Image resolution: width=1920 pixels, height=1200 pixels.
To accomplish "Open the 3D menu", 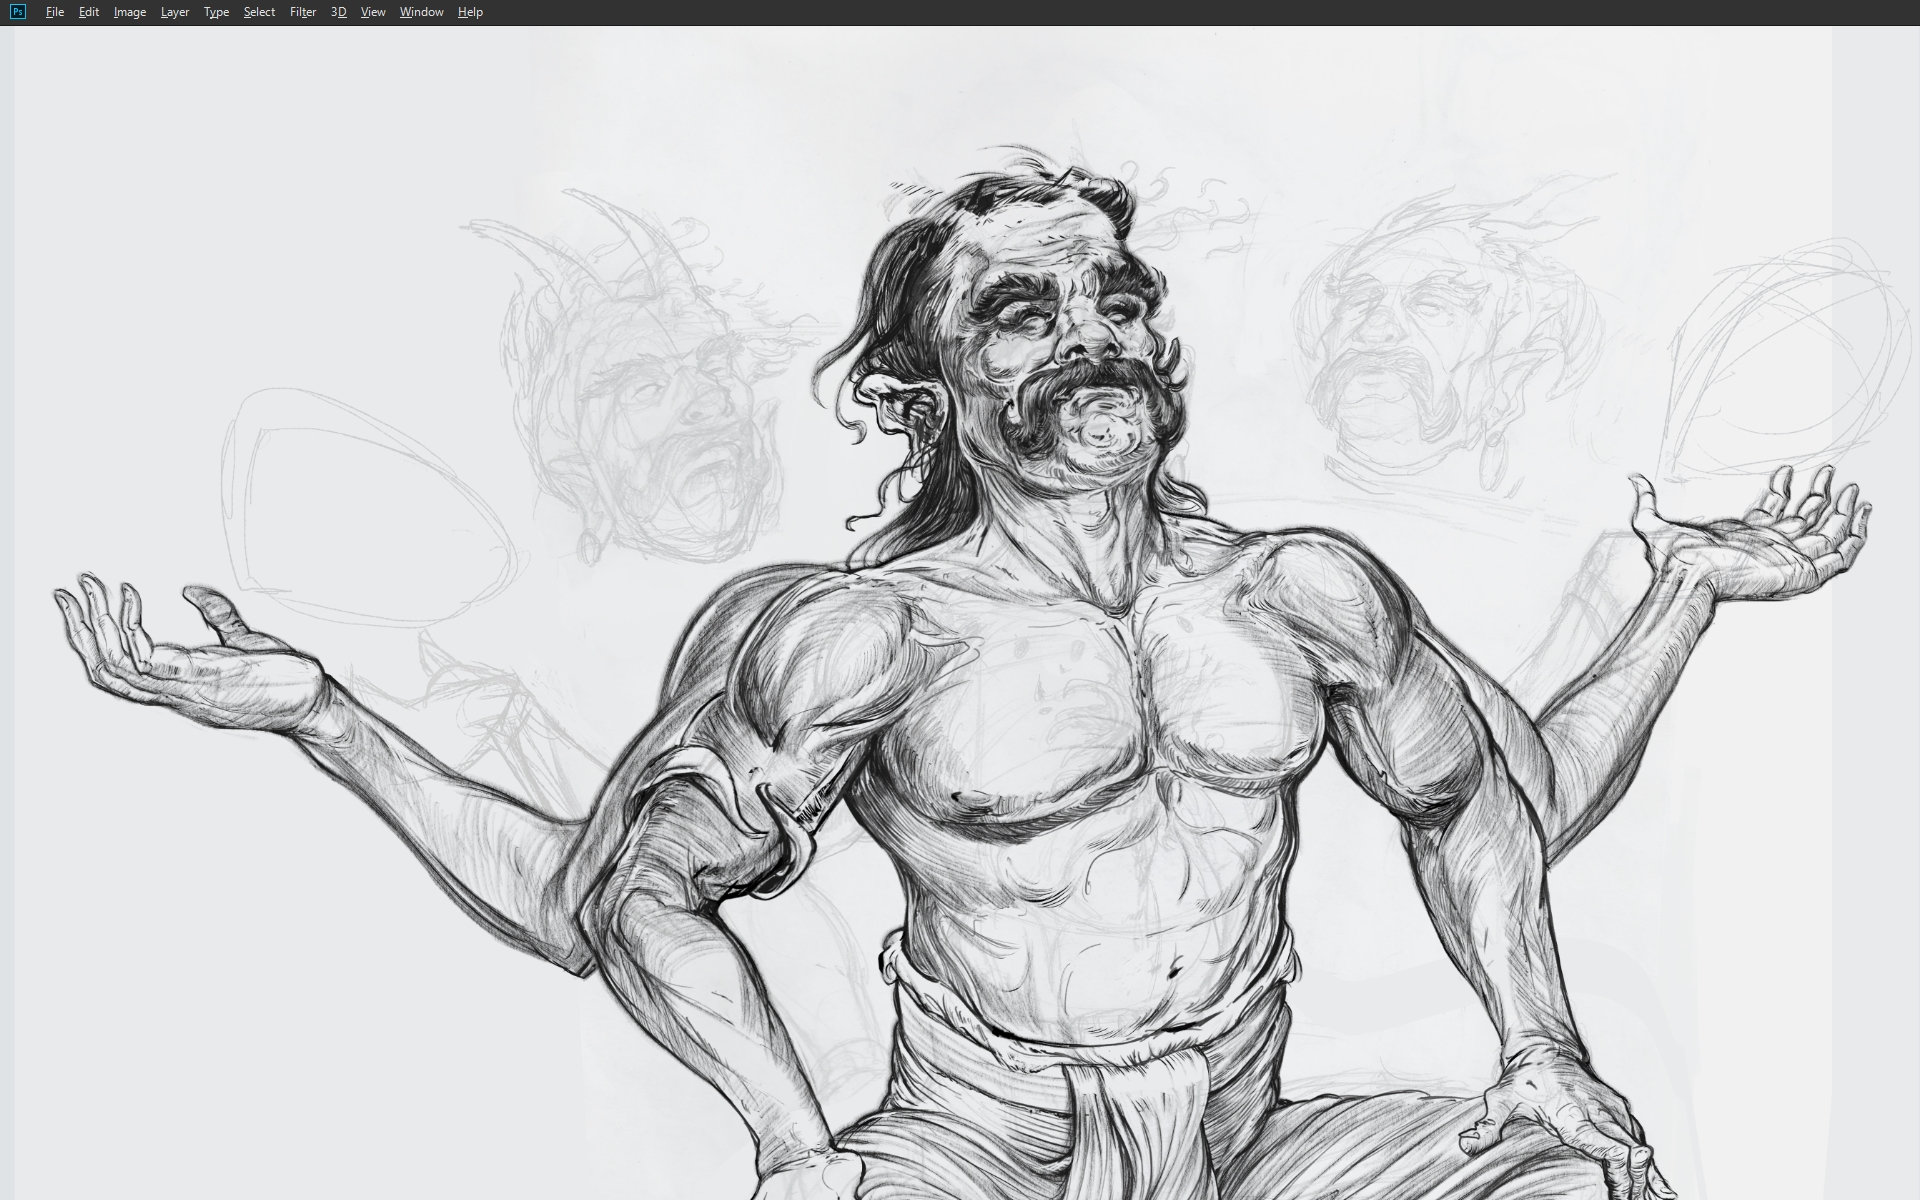I will coord(338,12).
